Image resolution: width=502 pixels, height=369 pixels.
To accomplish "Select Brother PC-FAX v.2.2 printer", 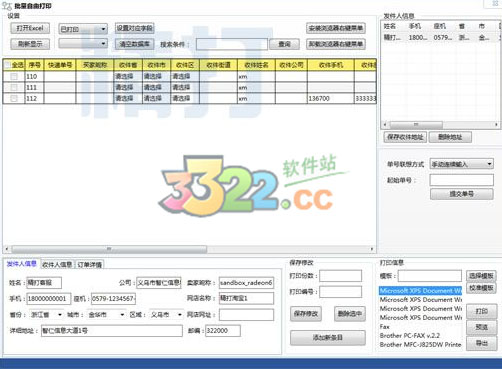I will click(x=421, y=336).
